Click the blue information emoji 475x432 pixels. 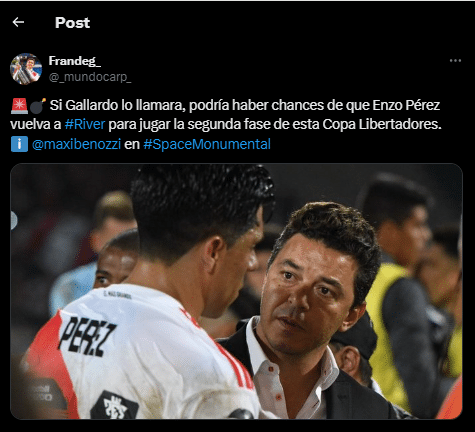19,144
